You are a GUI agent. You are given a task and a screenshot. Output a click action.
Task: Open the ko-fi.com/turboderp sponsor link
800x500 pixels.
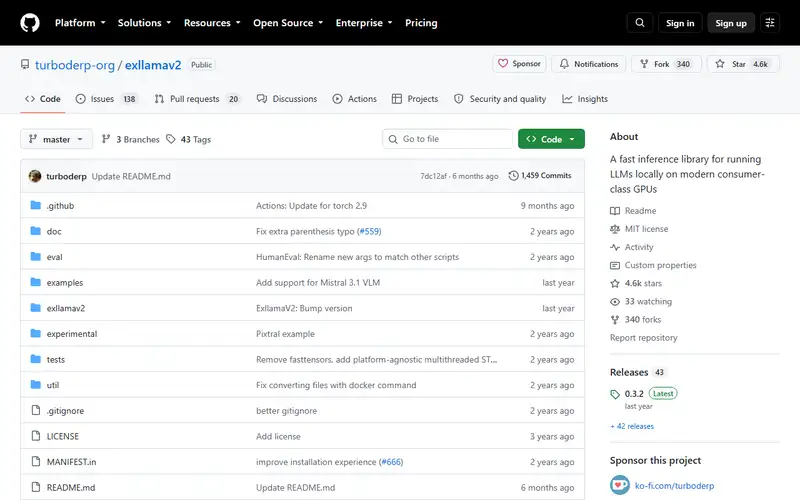(x=674, y=486)
